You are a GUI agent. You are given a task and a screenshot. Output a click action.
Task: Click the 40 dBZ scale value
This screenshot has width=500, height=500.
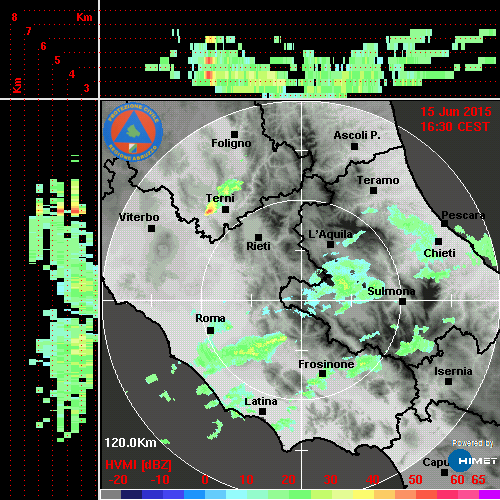[x=373, y=480]
